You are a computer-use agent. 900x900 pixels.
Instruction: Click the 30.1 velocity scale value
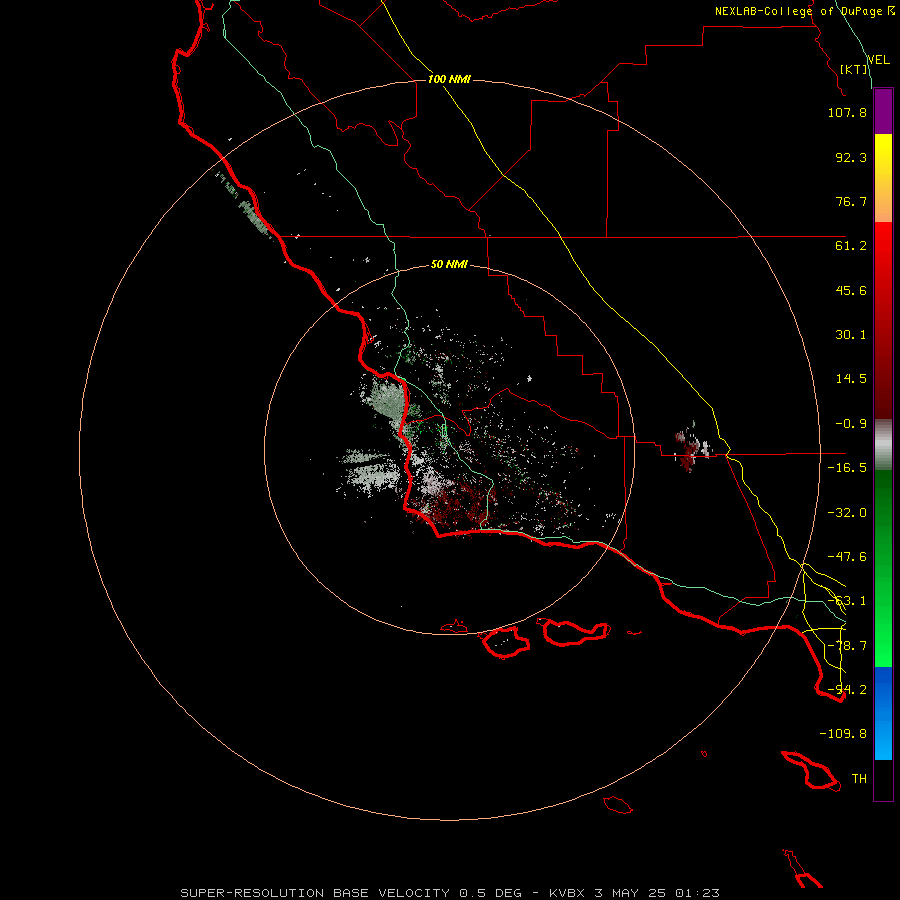click(x=851, y=335)
